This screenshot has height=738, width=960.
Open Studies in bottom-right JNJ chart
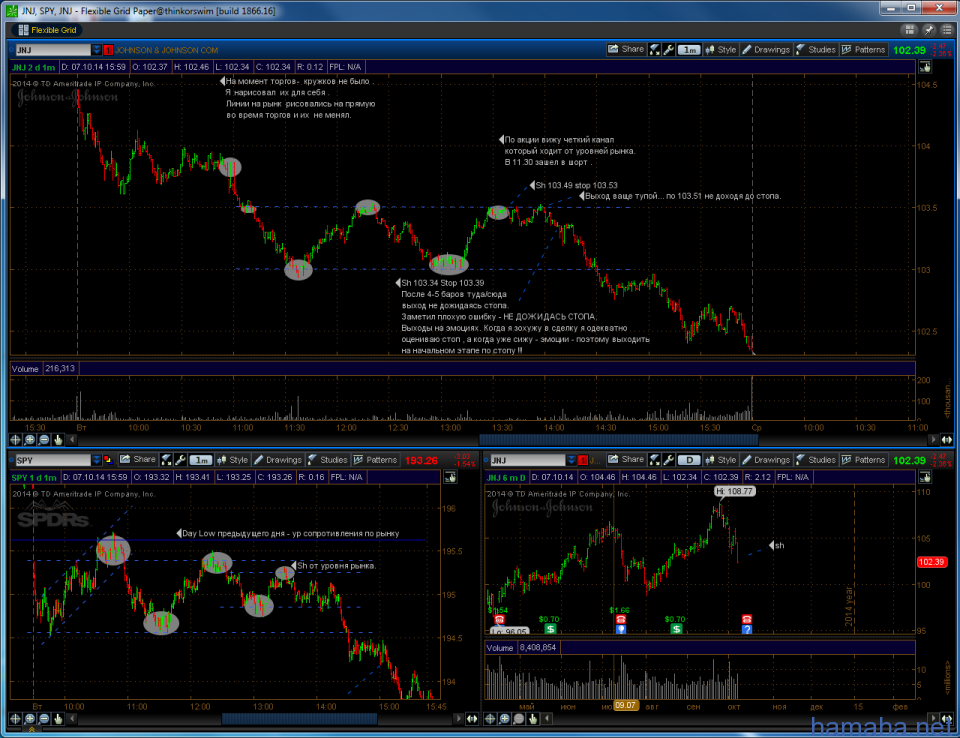click(x=815, y=460)
